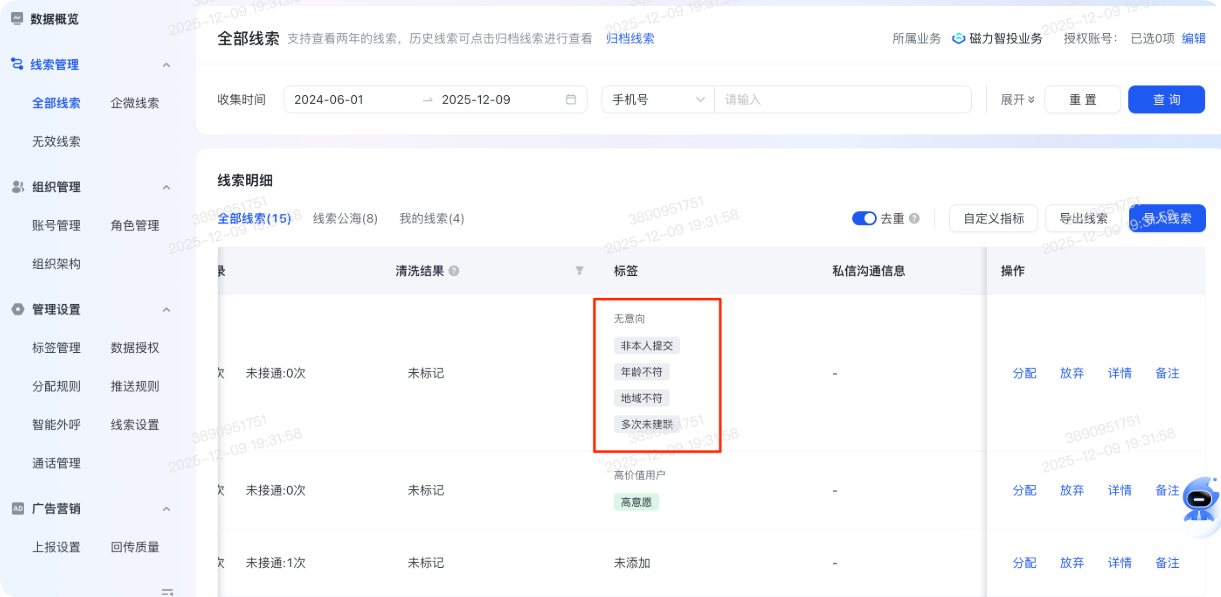Click the 线索管理 section icon
Image resolution: width=1221 pixels, height=597 pixels.
coord(17,64)
